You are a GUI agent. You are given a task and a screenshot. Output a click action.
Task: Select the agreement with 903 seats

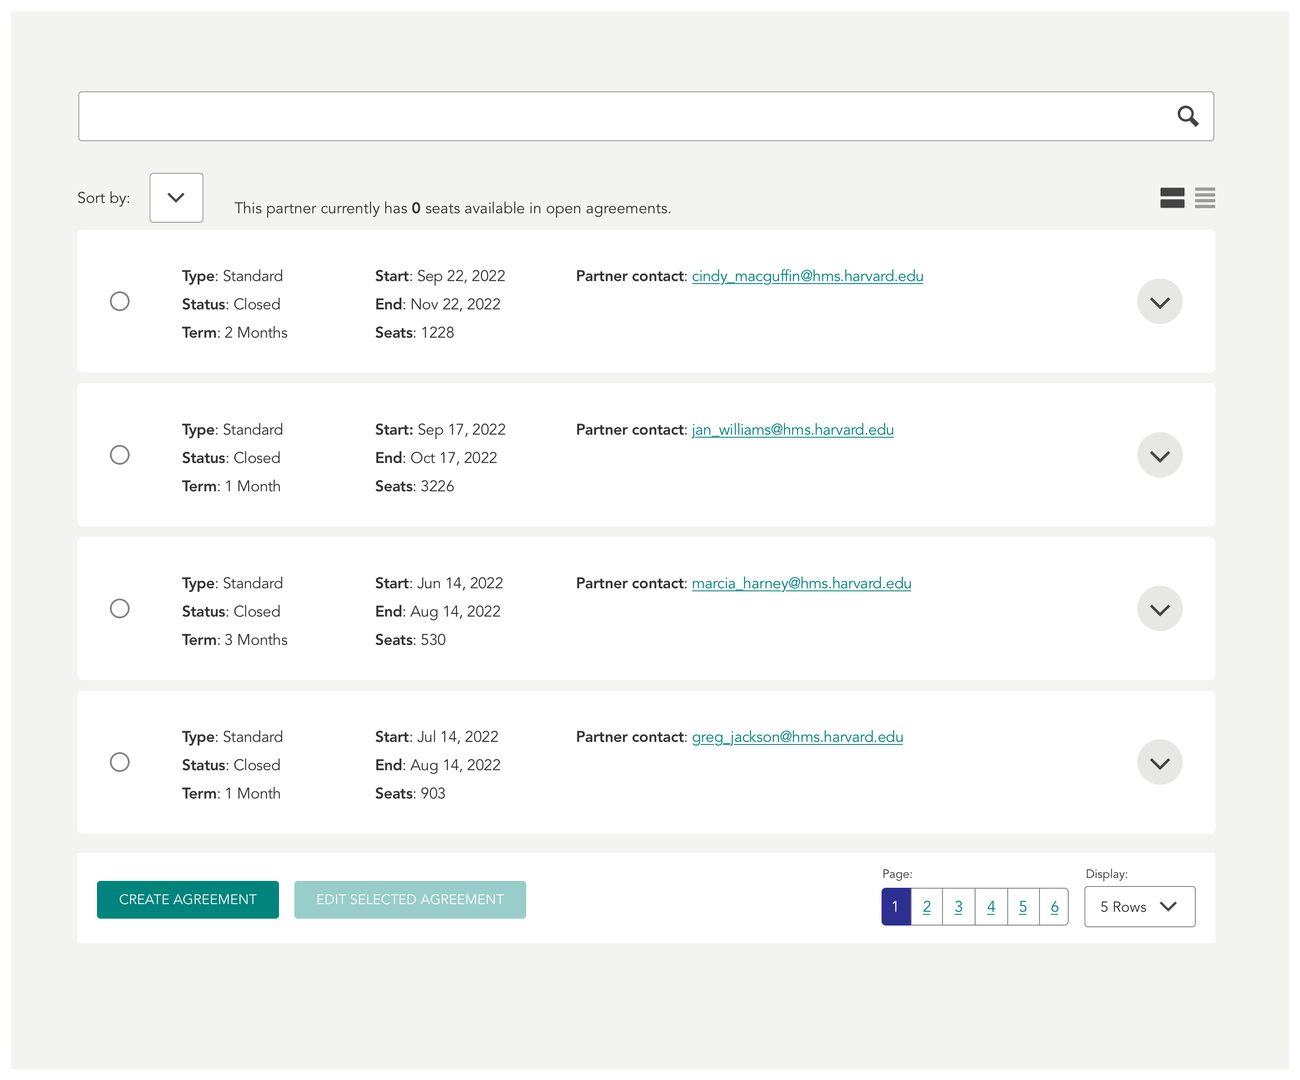pyautogui.click(x=120, y=762)
